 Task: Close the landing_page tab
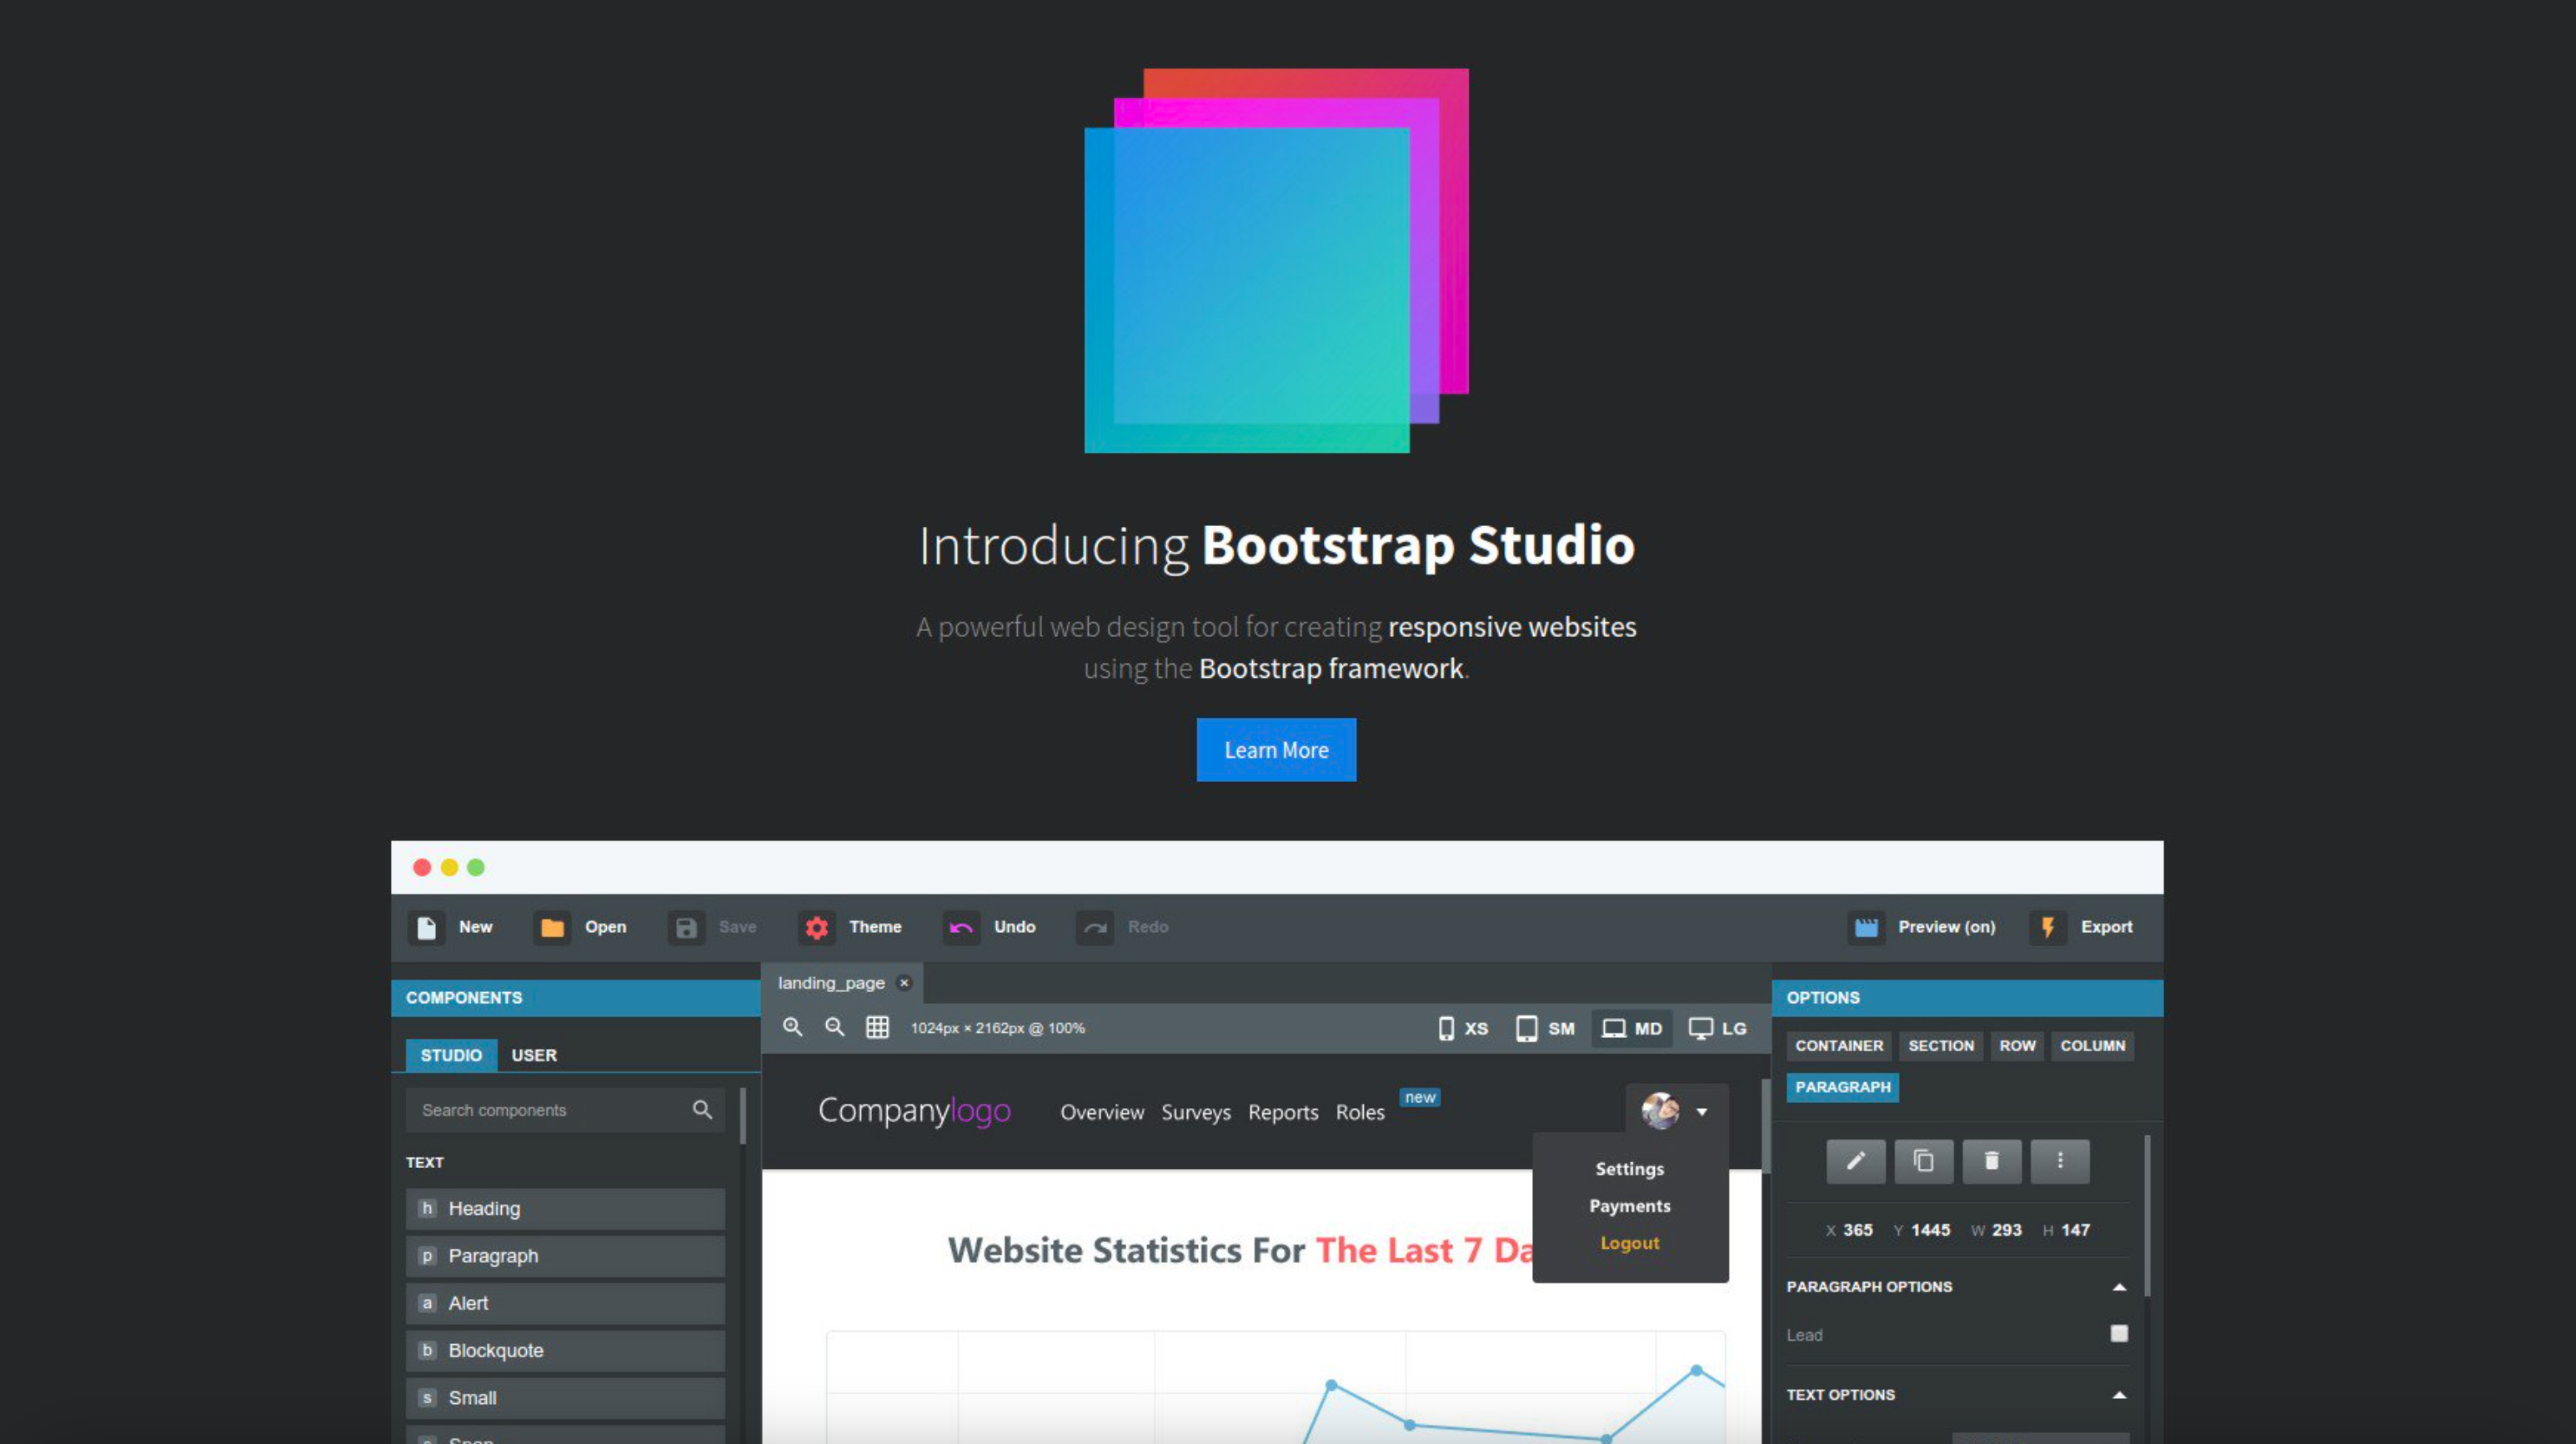click(x=904, y=983)
